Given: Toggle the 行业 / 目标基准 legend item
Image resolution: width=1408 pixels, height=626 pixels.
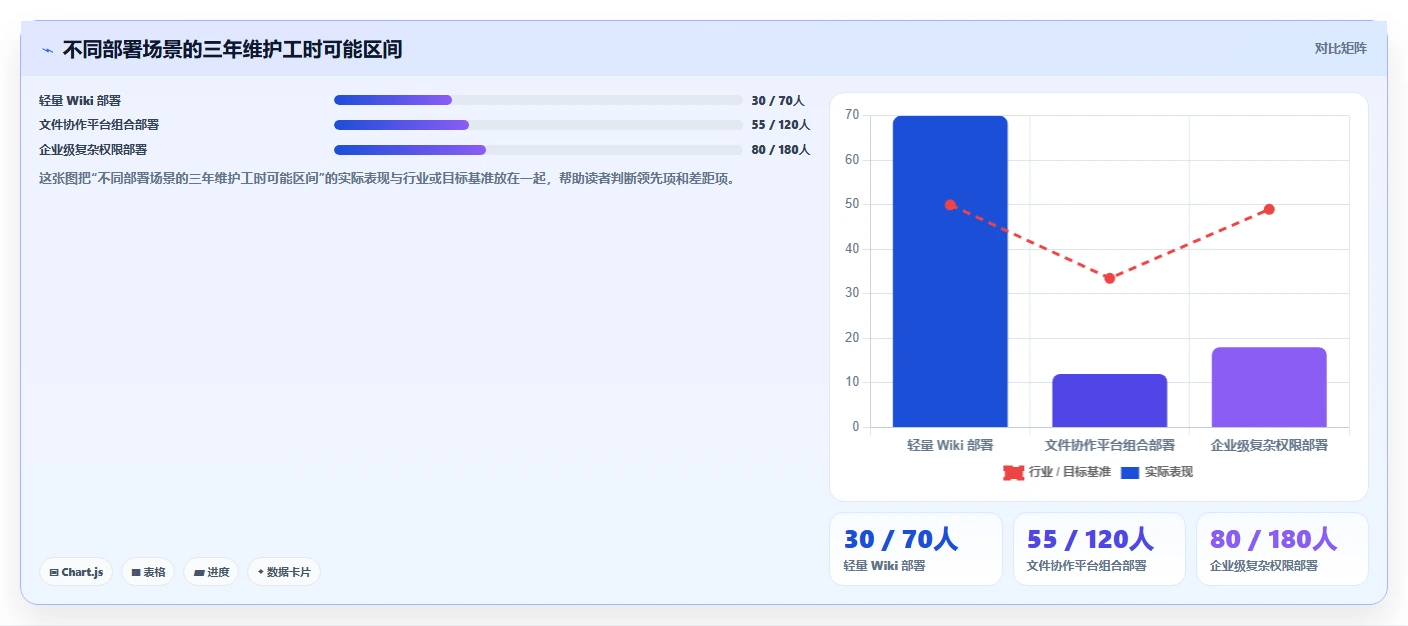Looking at the screenshot, I should pyautogui.click(x=1057, y=472).
